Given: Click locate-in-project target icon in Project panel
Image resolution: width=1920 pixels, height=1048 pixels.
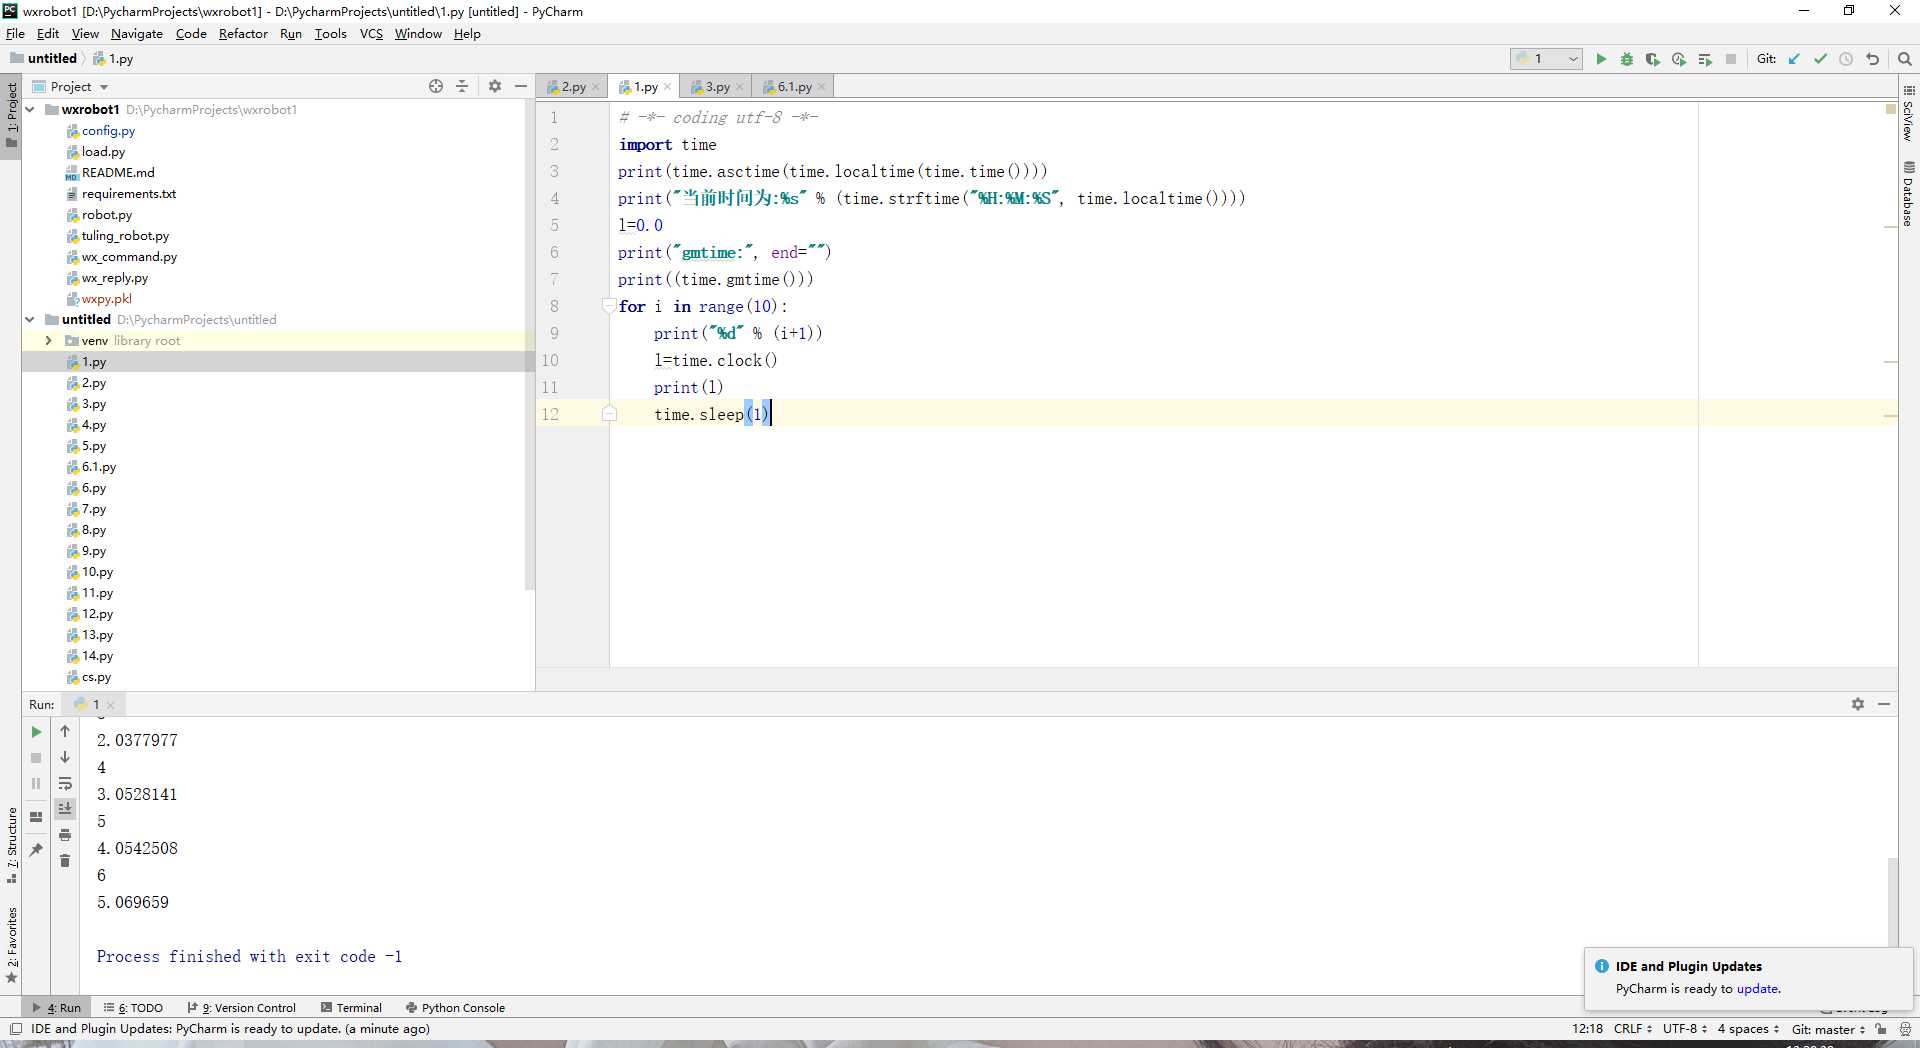Looking at the screenshot, I should tap(436, 86).
